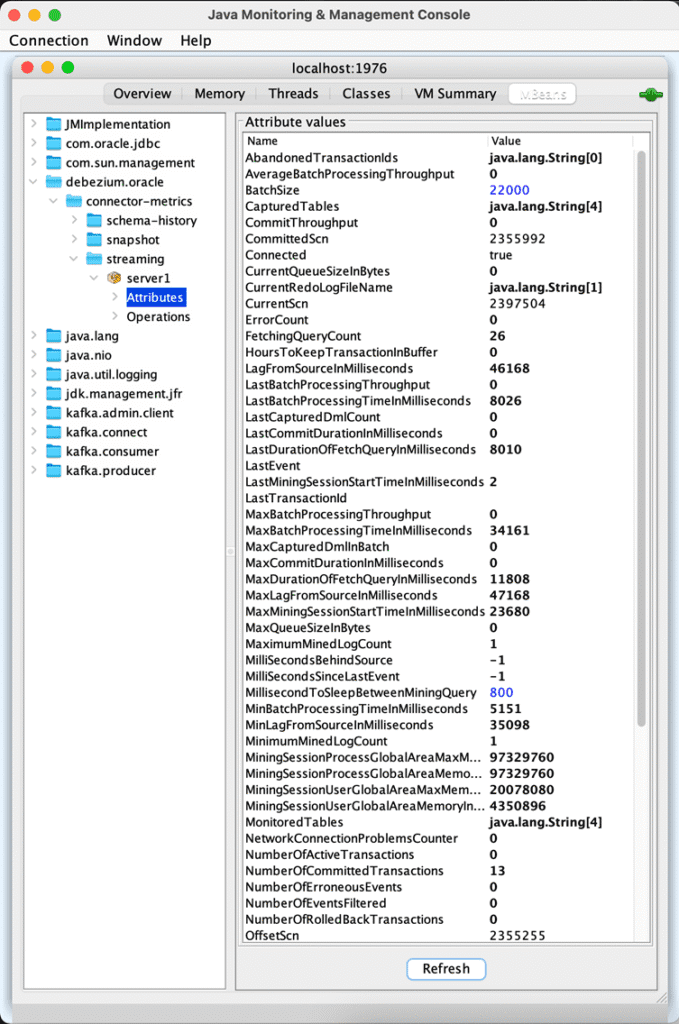Select the NumberOfCommittedTransactions row
This screenshot has width=679, height=1024.
point(439,871)
